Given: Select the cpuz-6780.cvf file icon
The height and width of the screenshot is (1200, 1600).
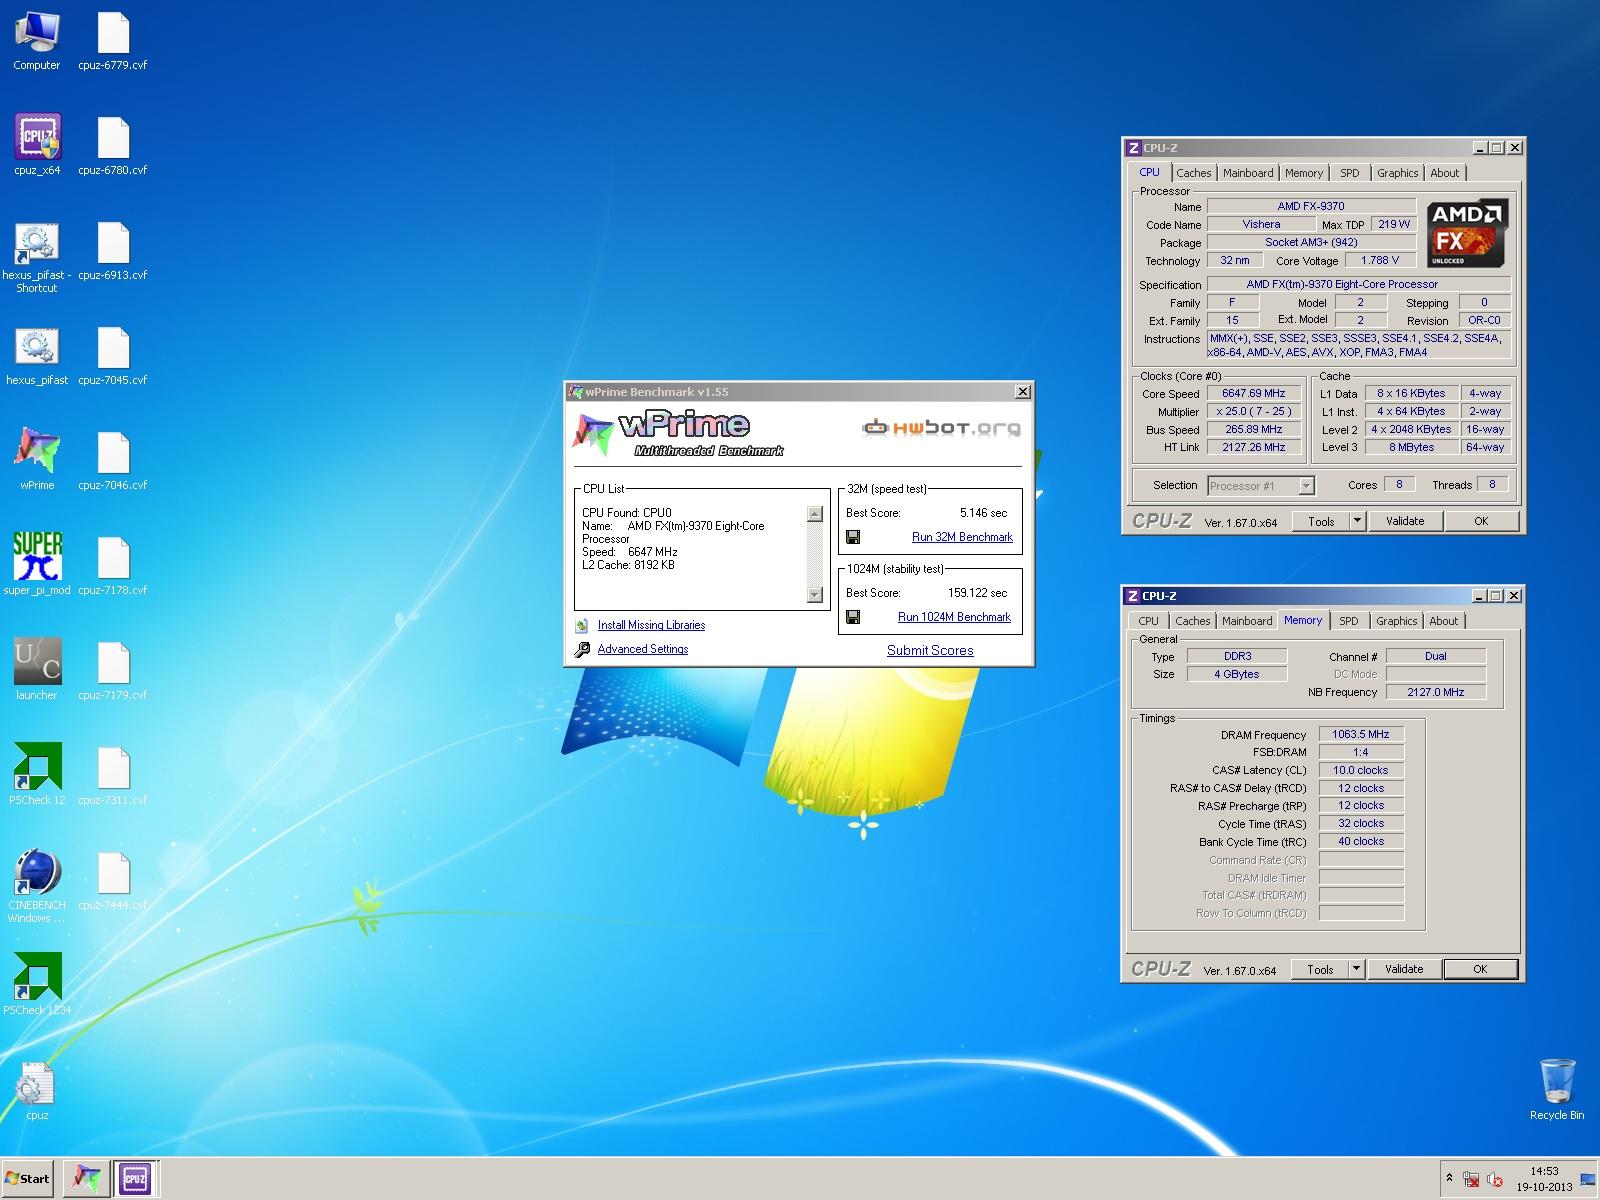Looking at the screenshot, I should [113, 146].
